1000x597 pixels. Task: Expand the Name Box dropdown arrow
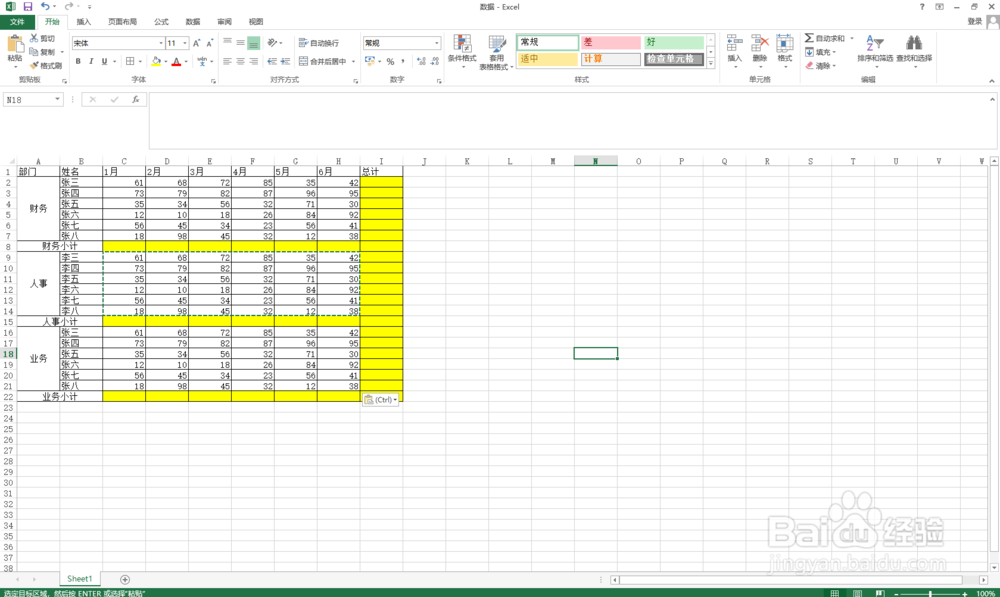pyautogui.click(x=57, y=99)
